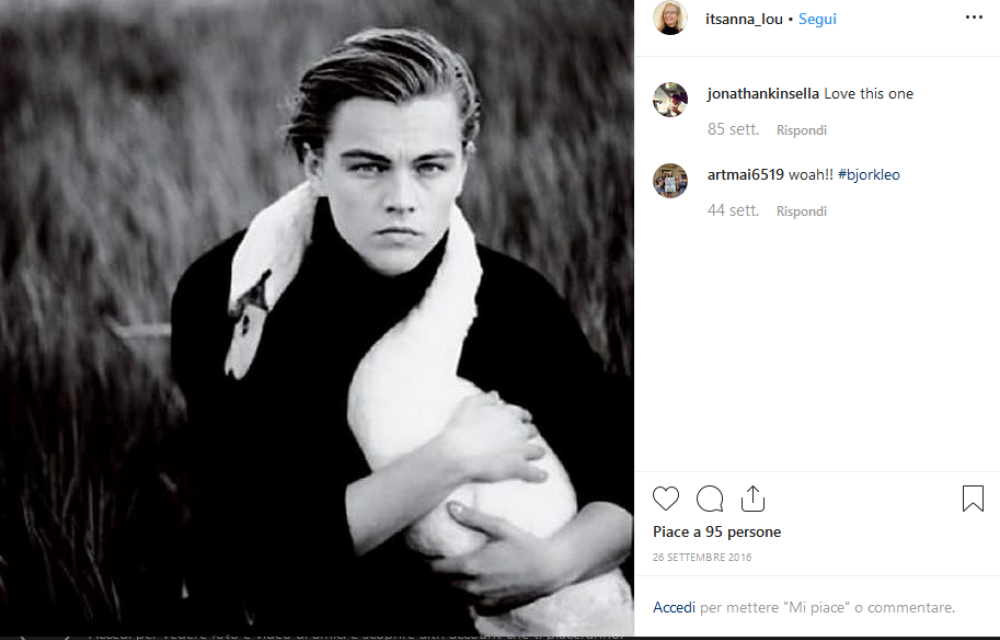Image resolution: width=1000 pixels, height=640 pixels.
Task: Open the itsanna_lou username link
Action: point(744,19)
